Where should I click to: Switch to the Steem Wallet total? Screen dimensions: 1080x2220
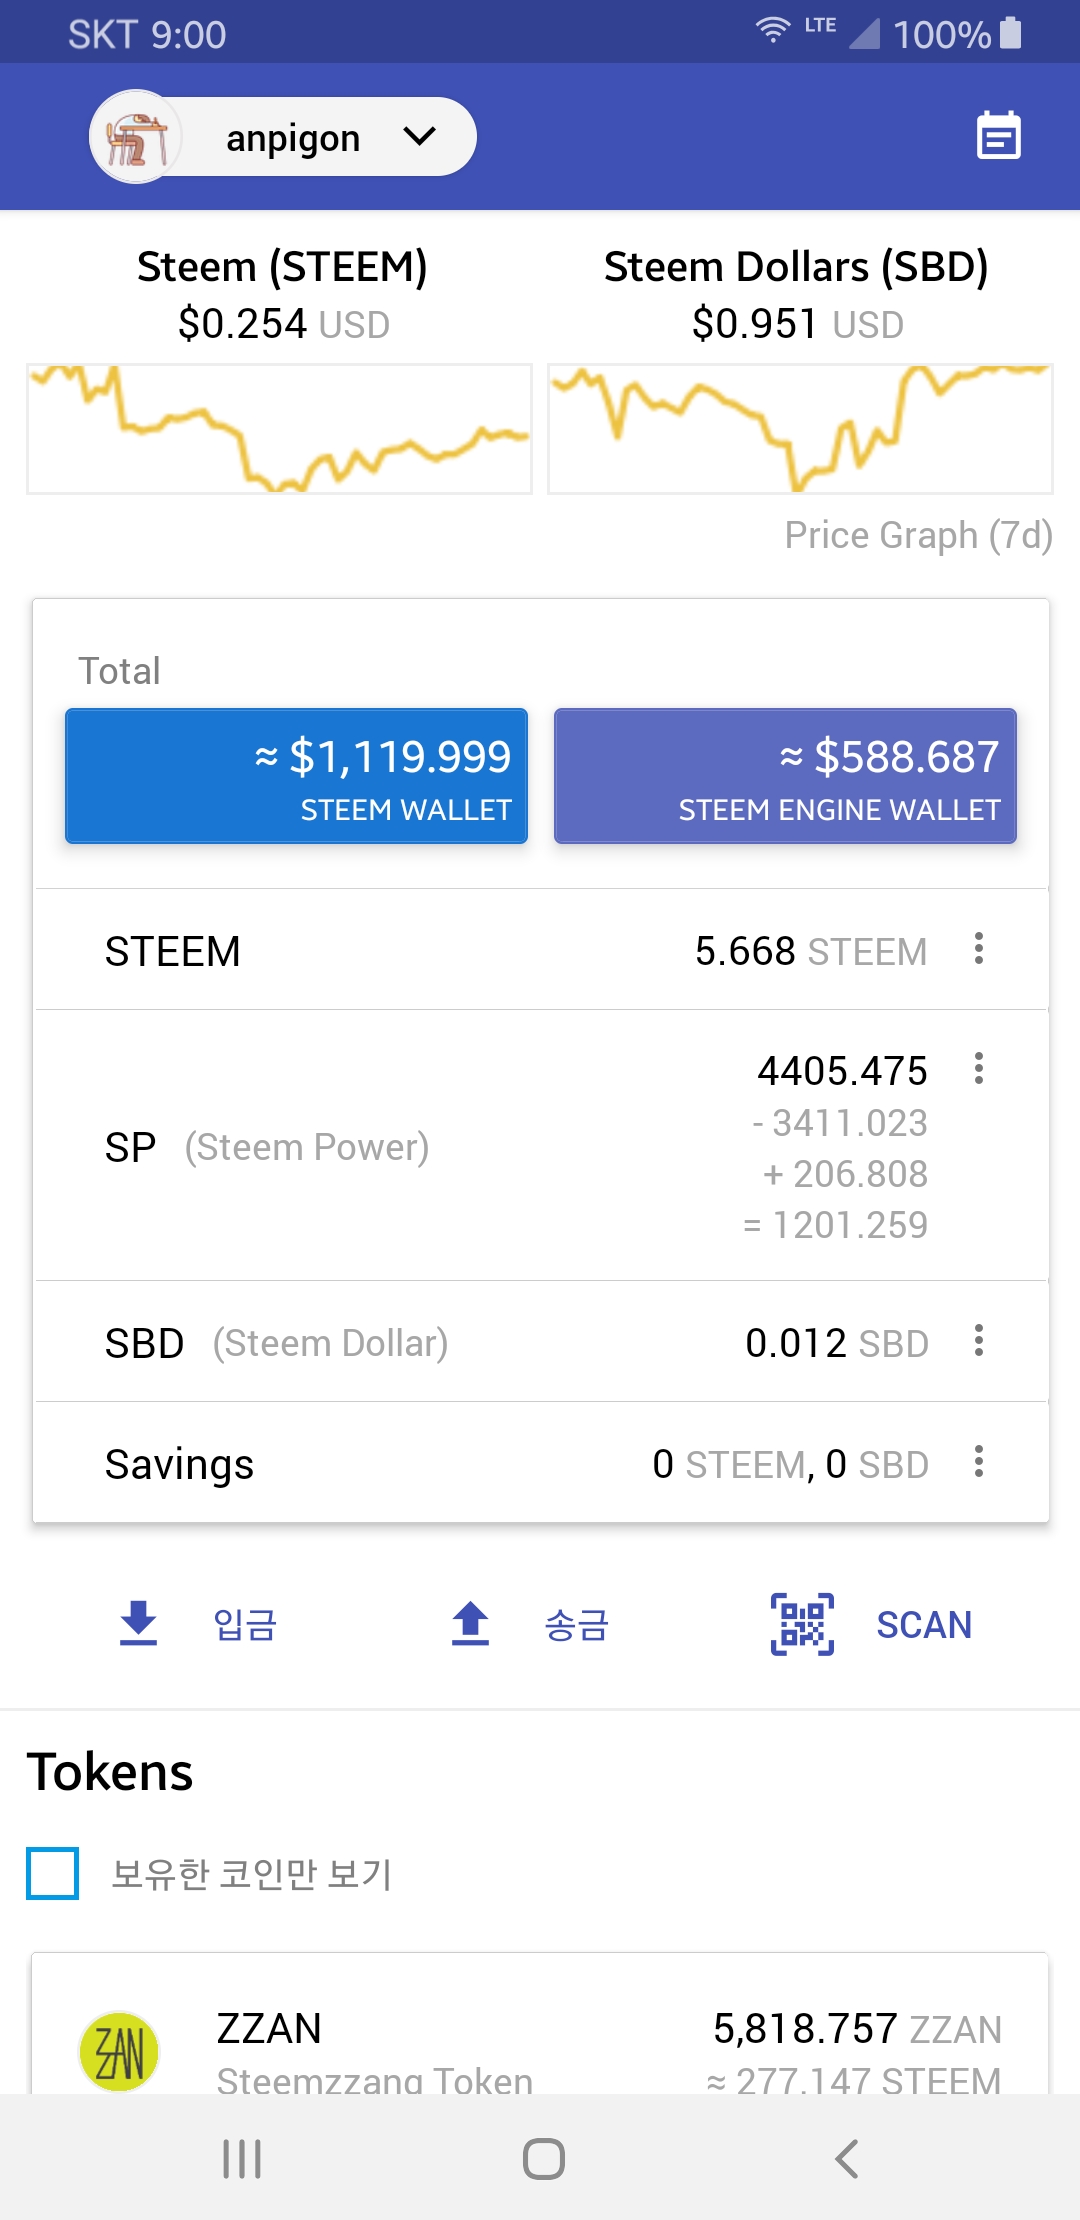point(297,776)
